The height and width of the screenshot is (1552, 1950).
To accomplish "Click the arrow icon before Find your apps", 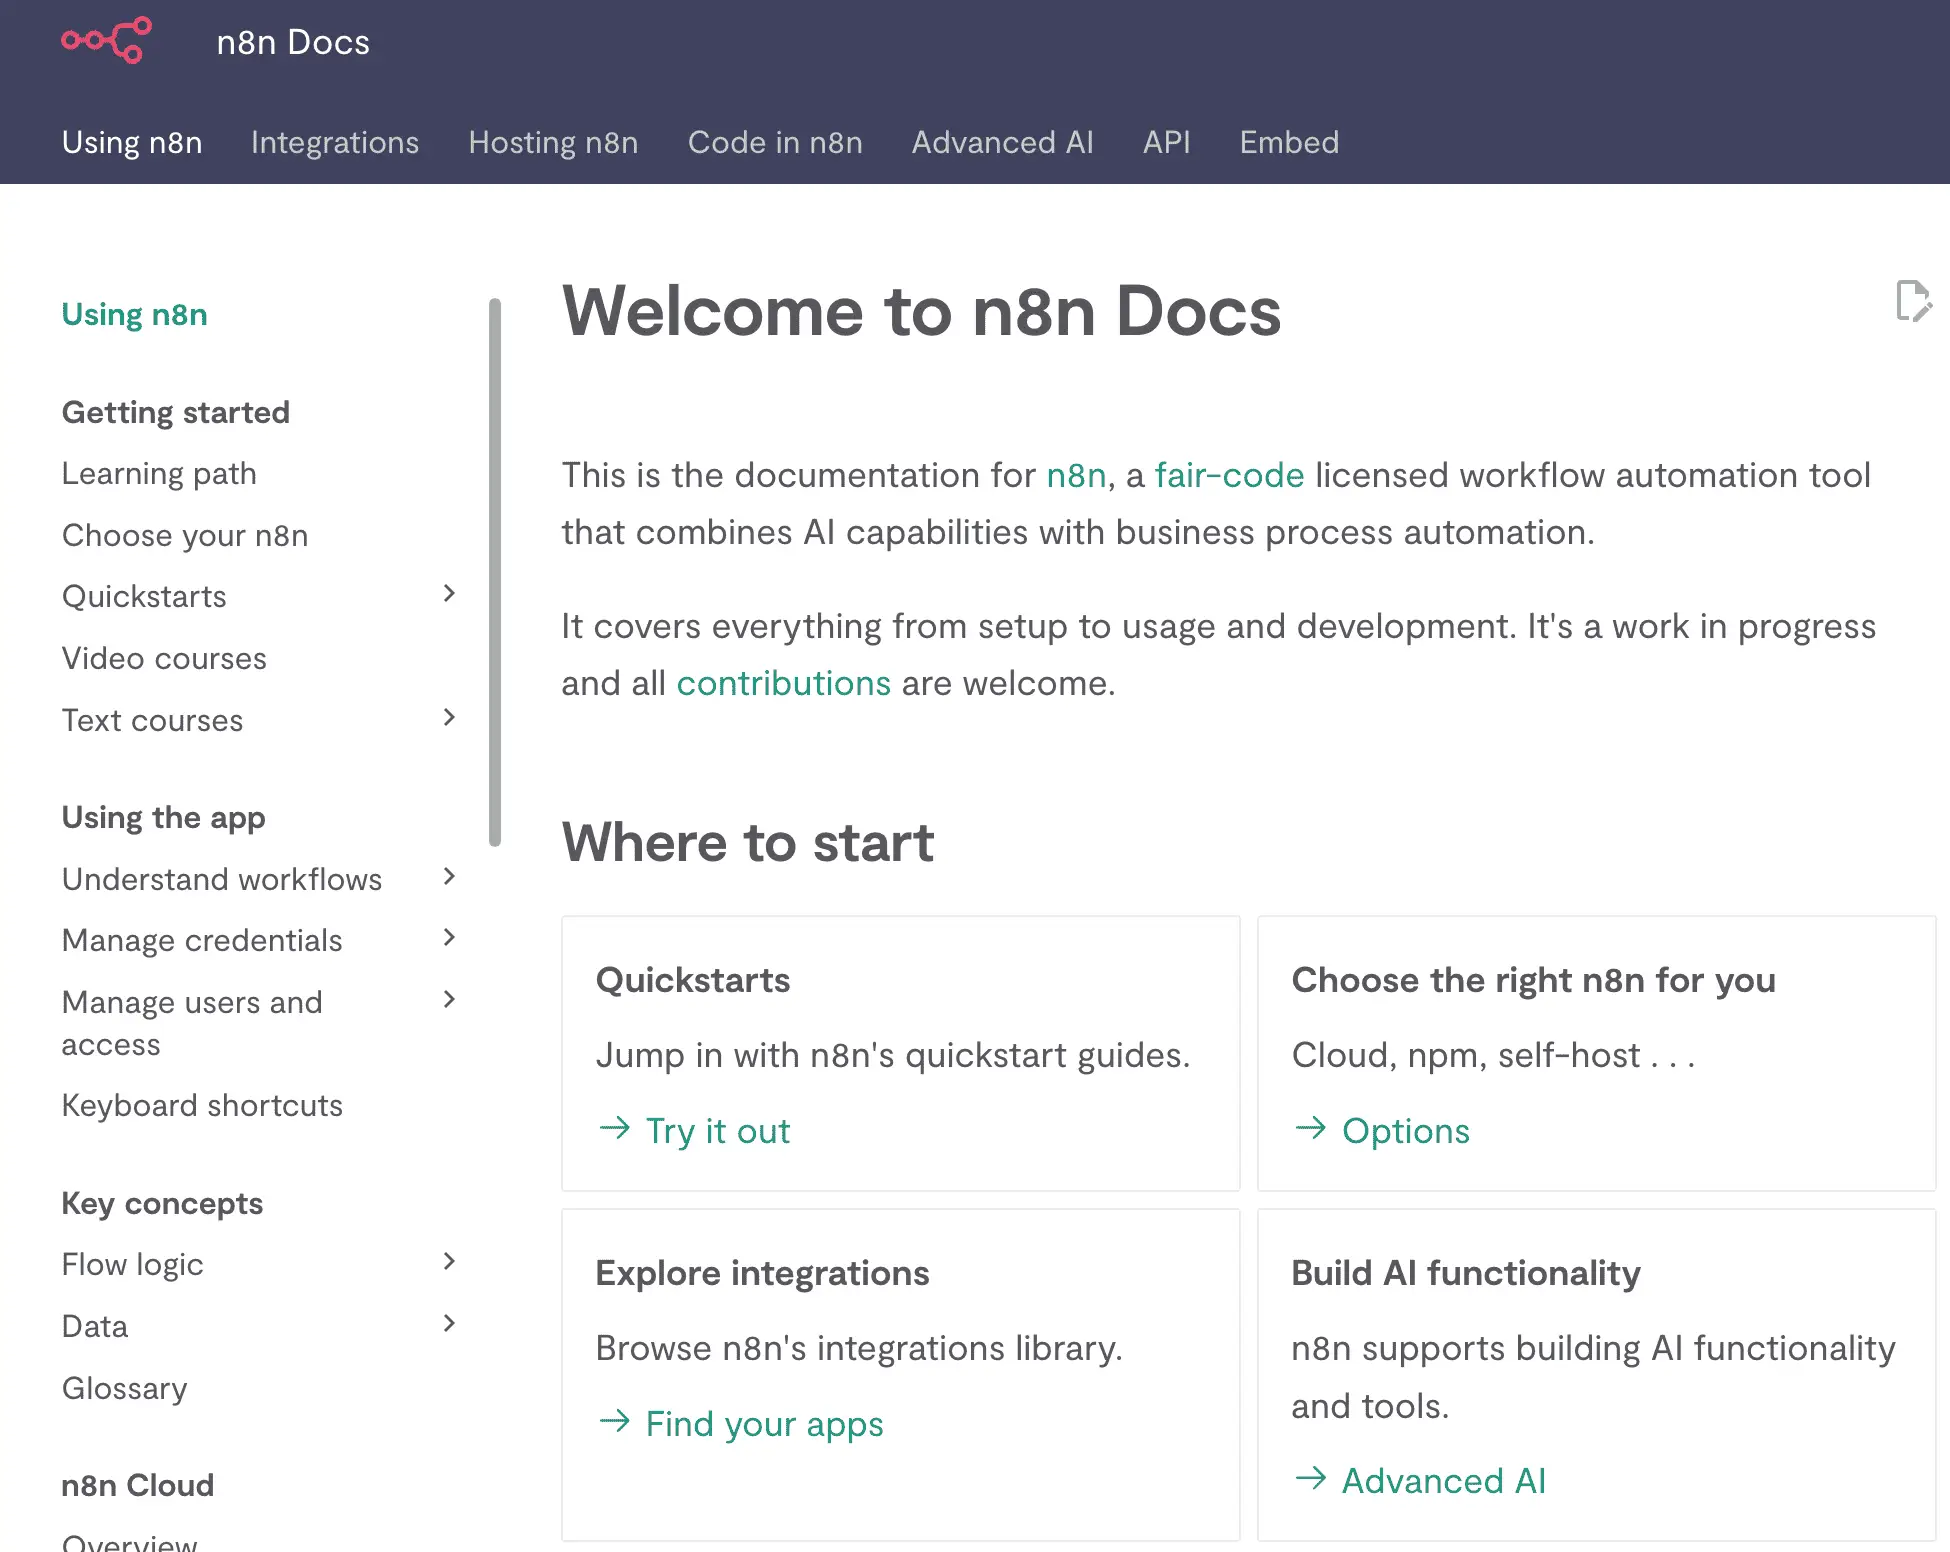I will [x=615, y=1421].
